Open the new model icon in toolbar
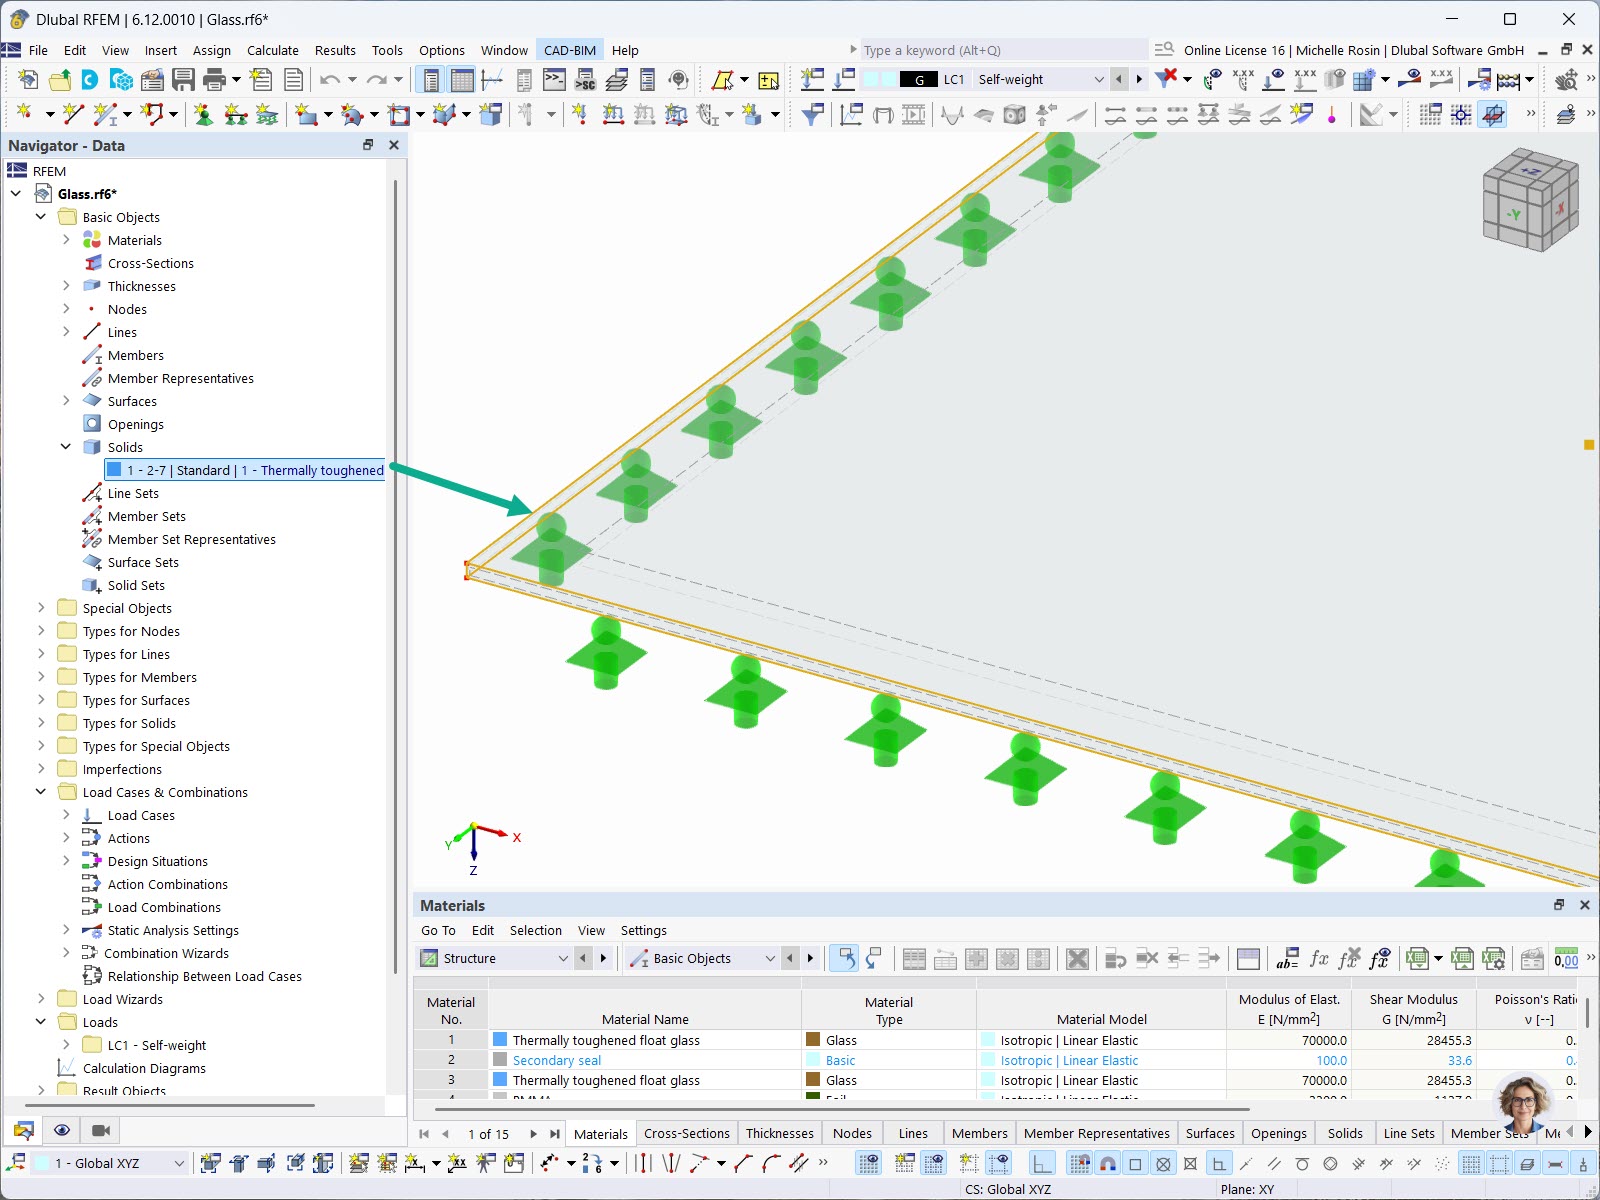 27,80
